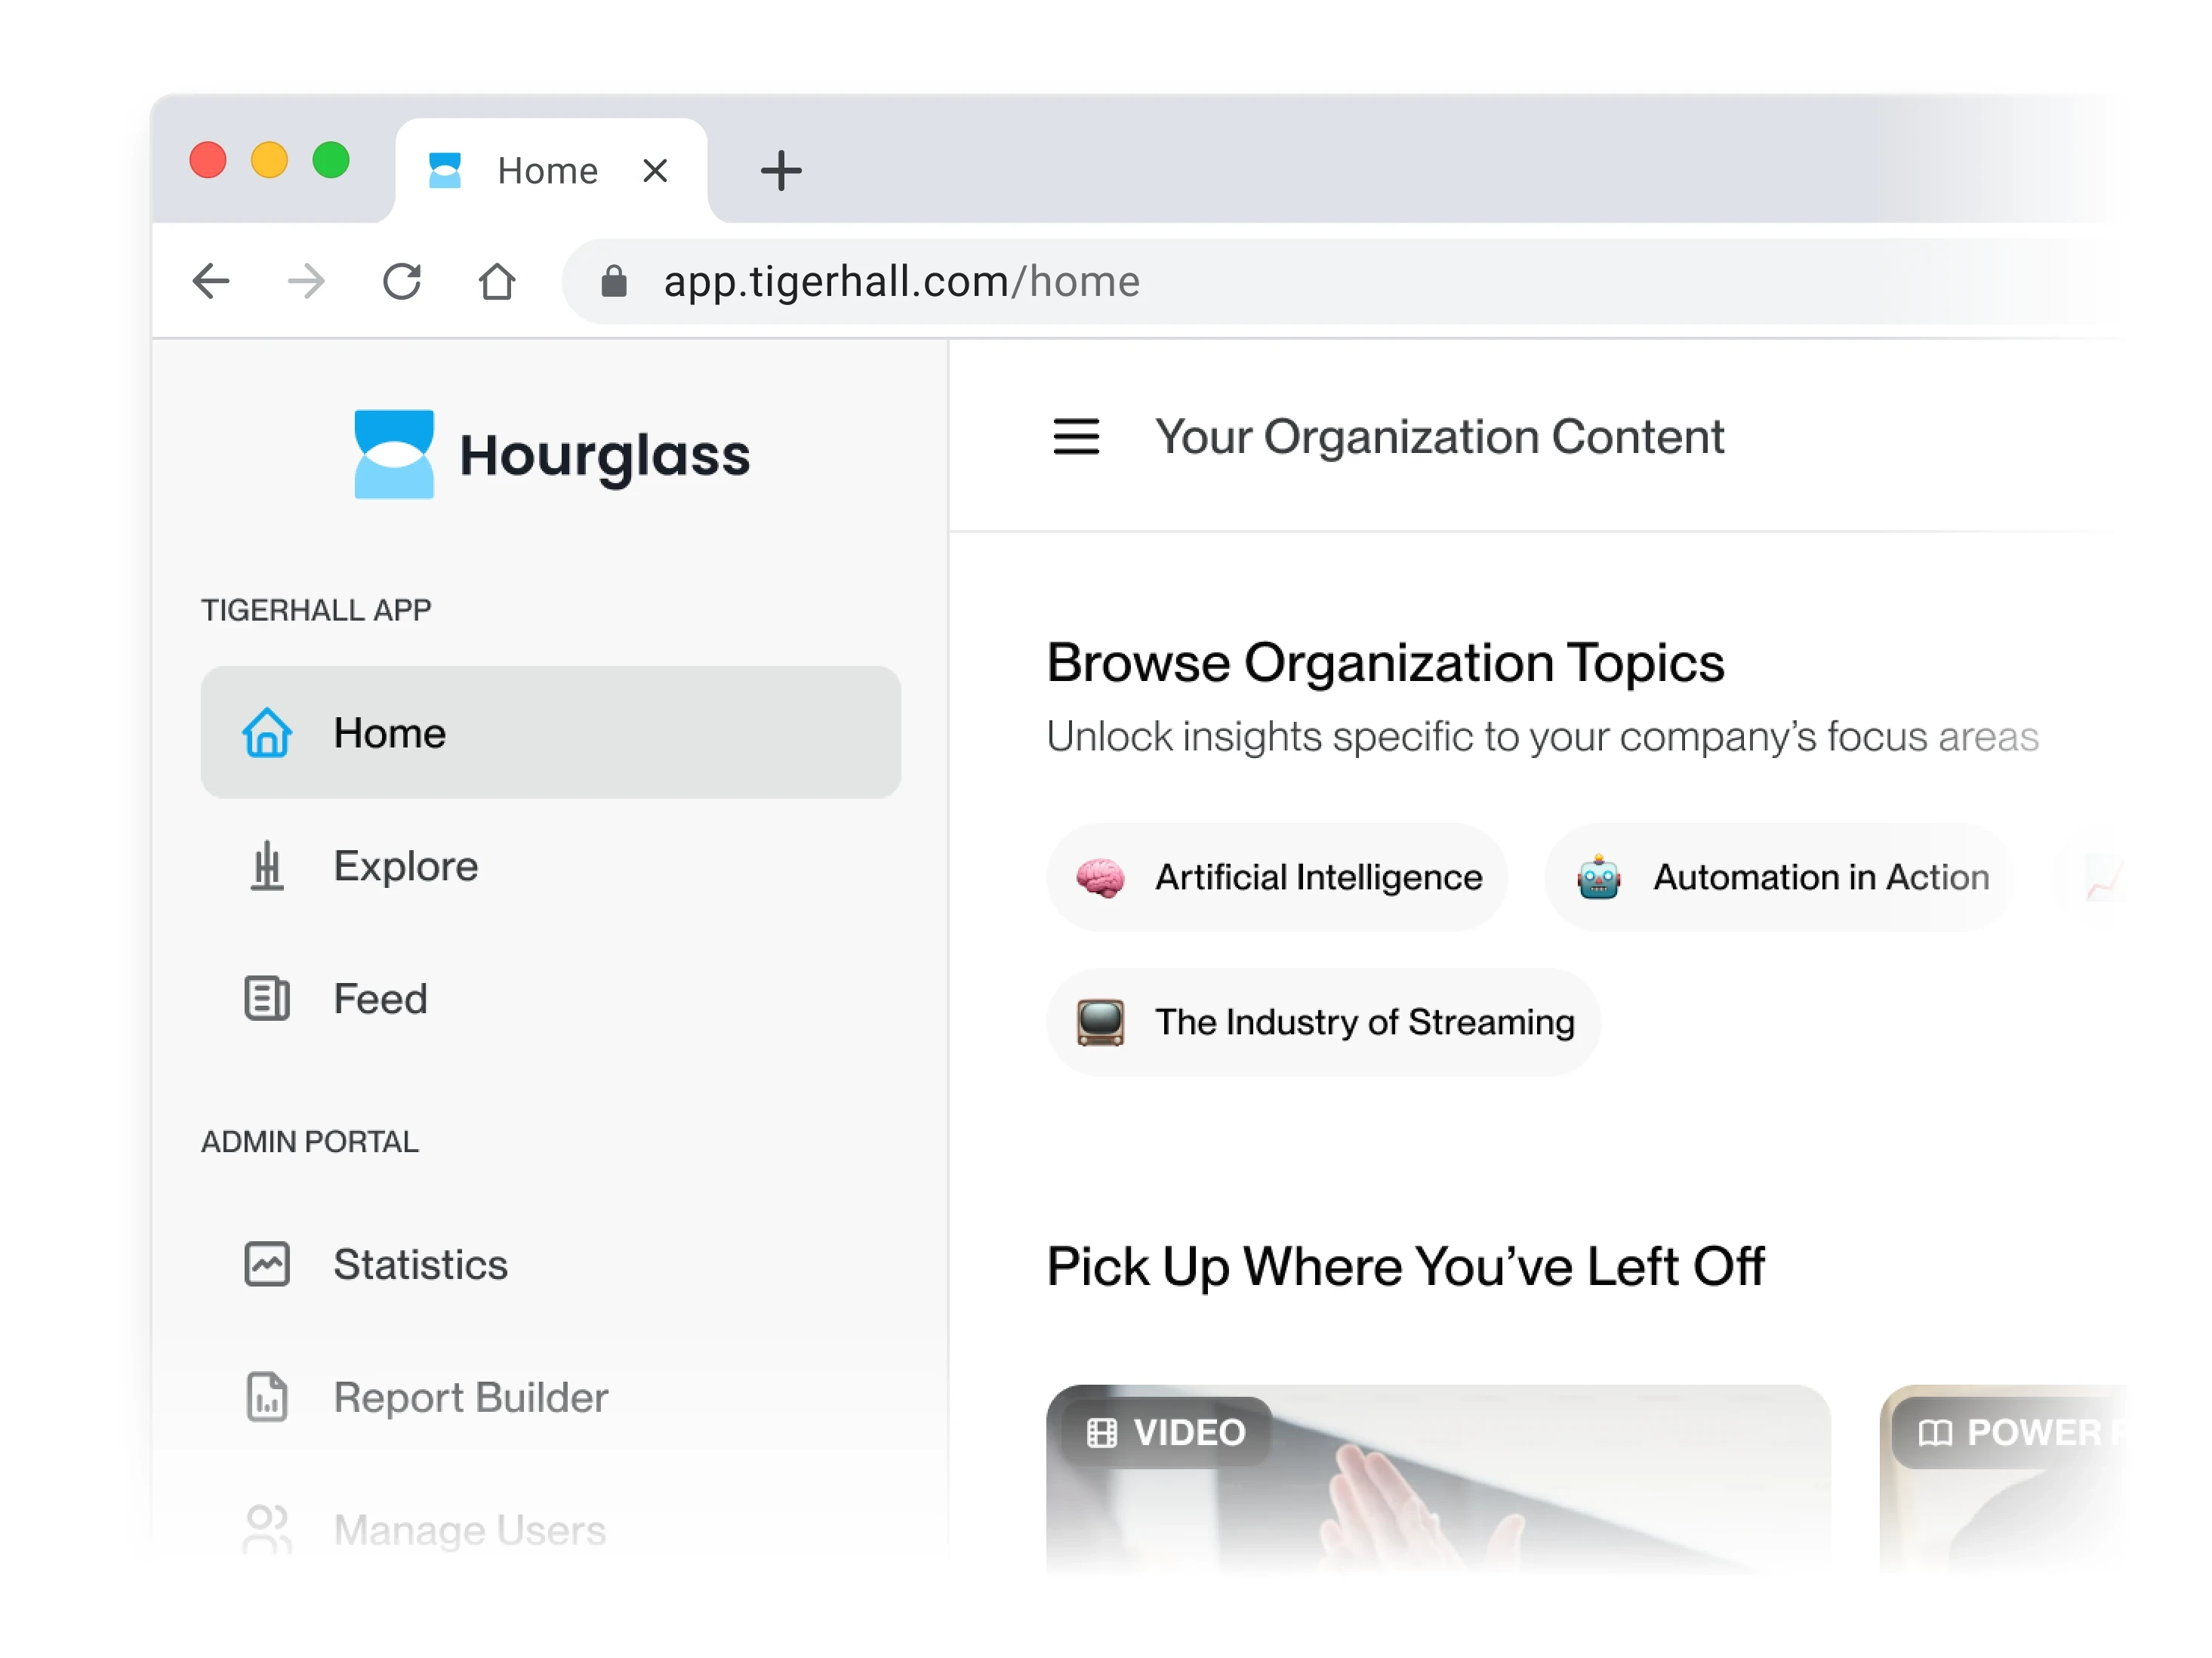The width and height of the screenshot is (2212, 1658).
Task: Click the Pick Up Where You've Left Off heading
Action: (1405, 1266)
